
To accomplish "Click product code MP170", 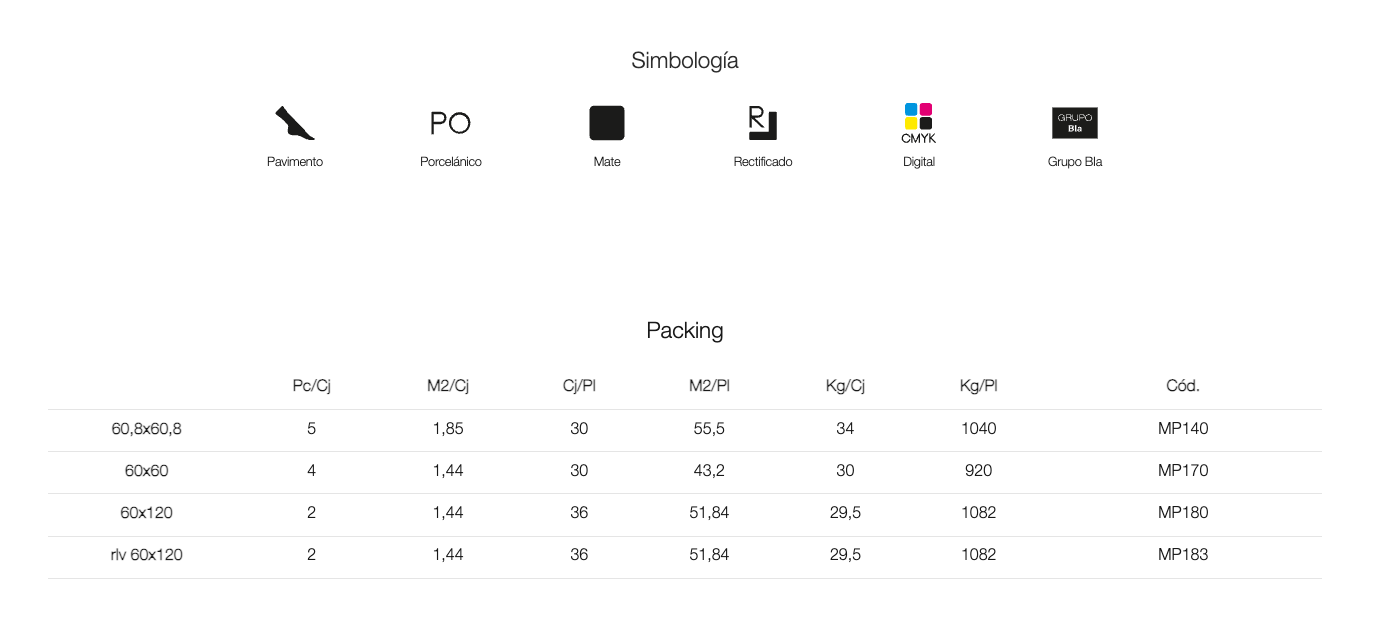I will tap(1183, 471).
